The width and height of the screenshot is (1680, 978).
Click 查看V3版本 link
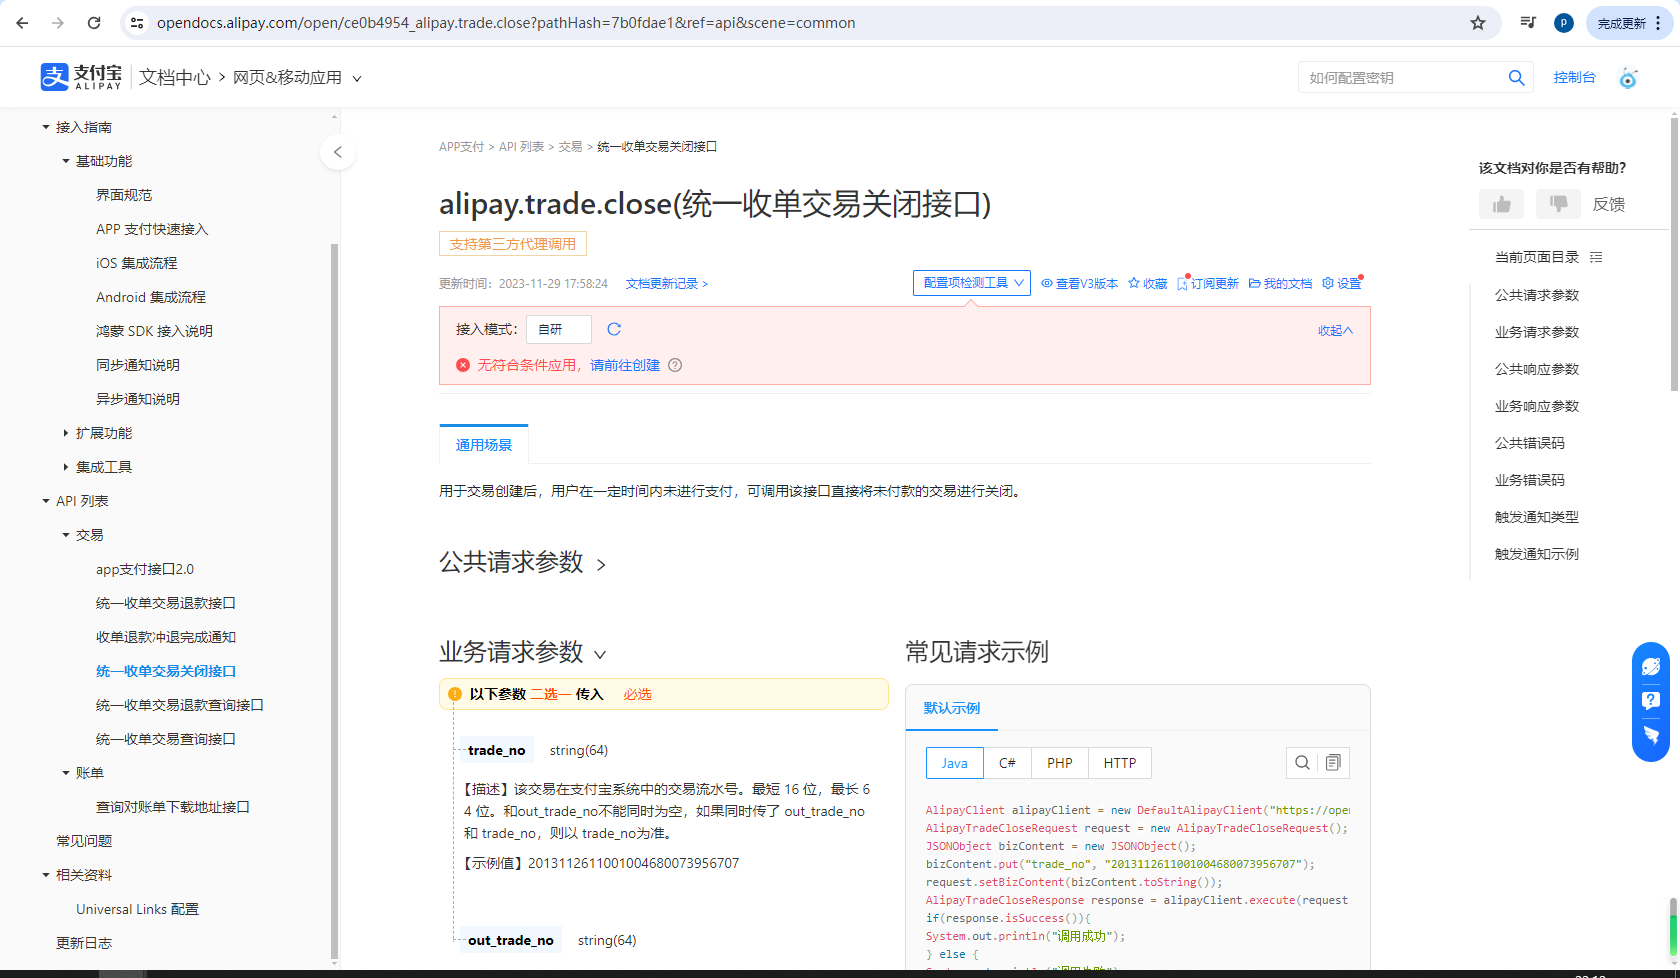[x=1080, y=284]
